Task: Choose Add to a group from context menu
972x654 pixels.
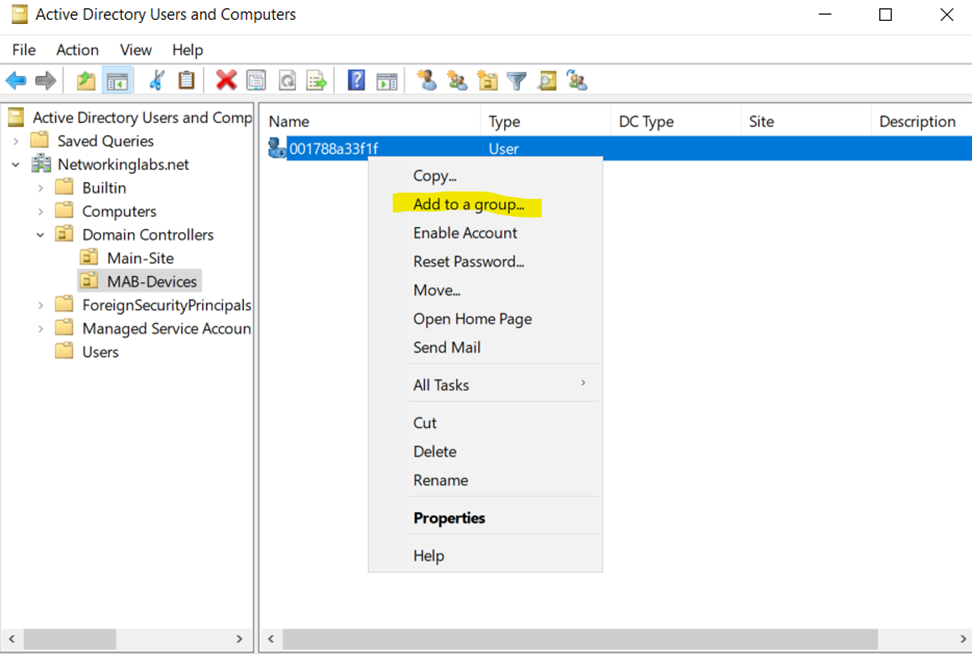Action: coord(485,204)
